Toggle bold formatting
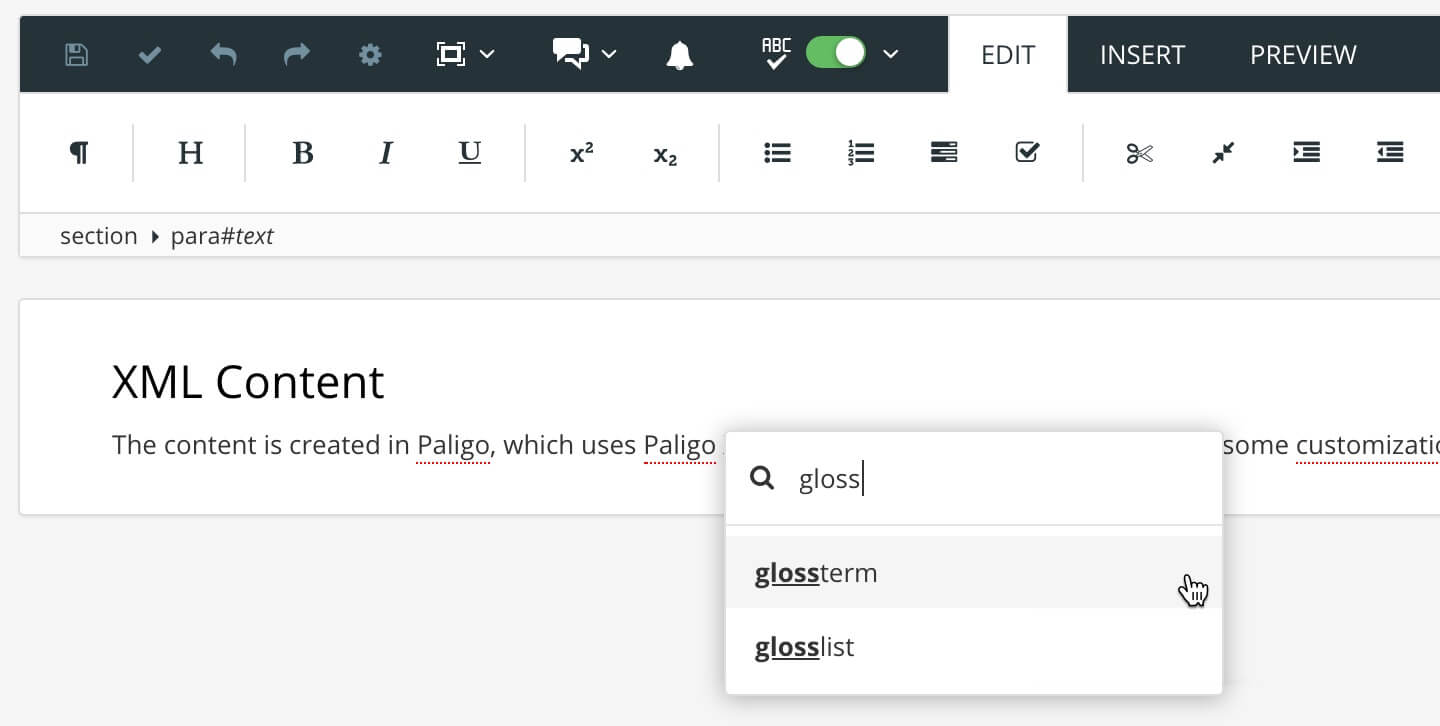1440x726 pixels. tap(302, 152)
